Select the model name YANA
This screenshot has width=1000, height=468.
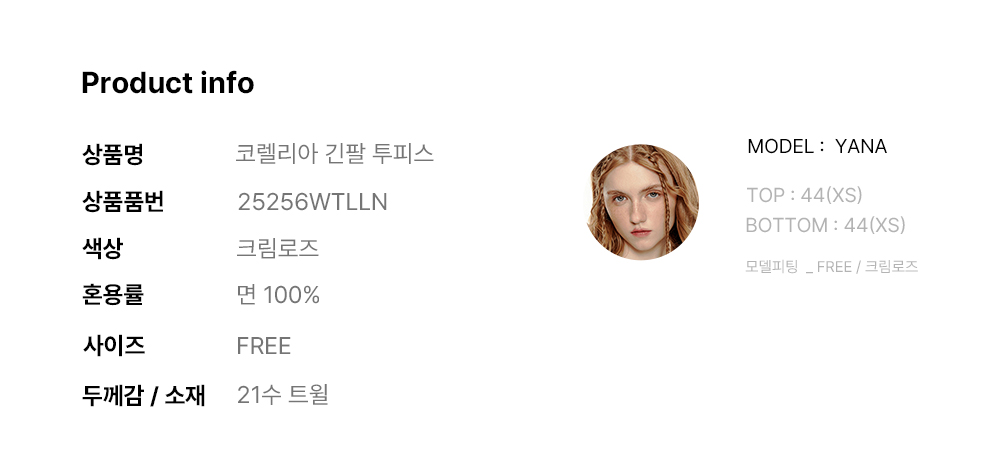[860, 147]
